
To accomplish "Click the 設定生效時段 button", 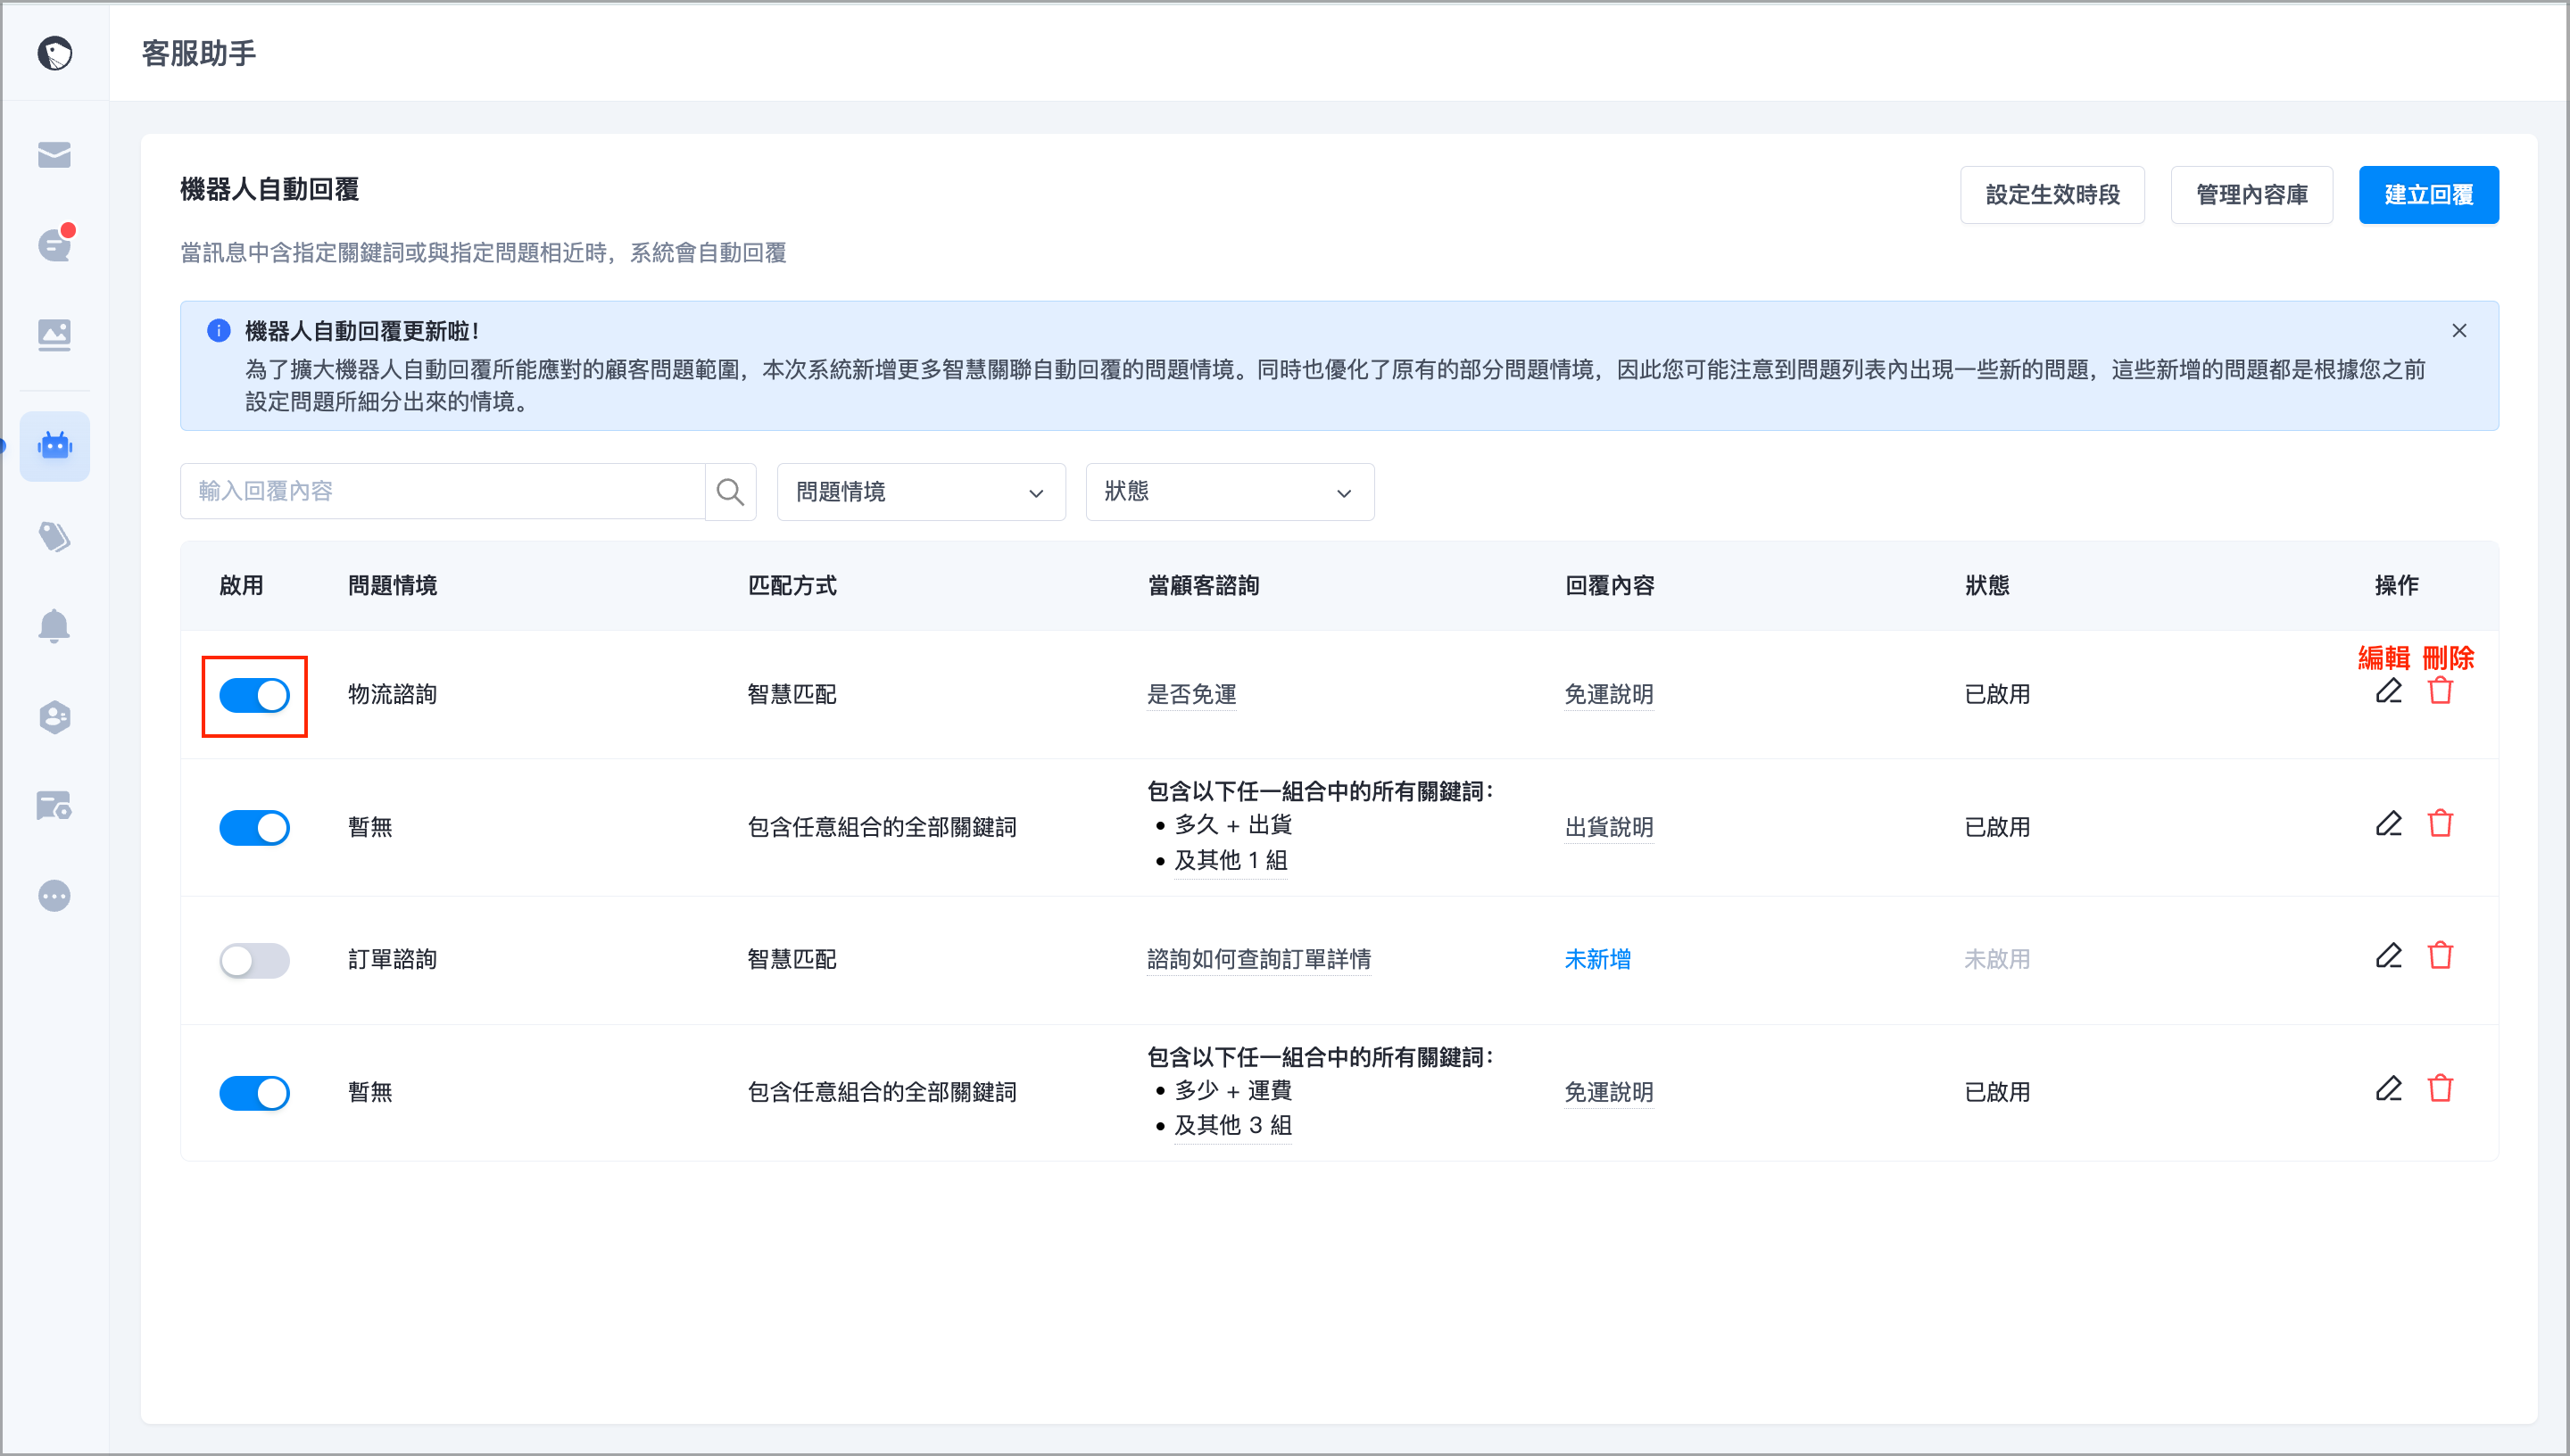I will [x=2052, y=195].
